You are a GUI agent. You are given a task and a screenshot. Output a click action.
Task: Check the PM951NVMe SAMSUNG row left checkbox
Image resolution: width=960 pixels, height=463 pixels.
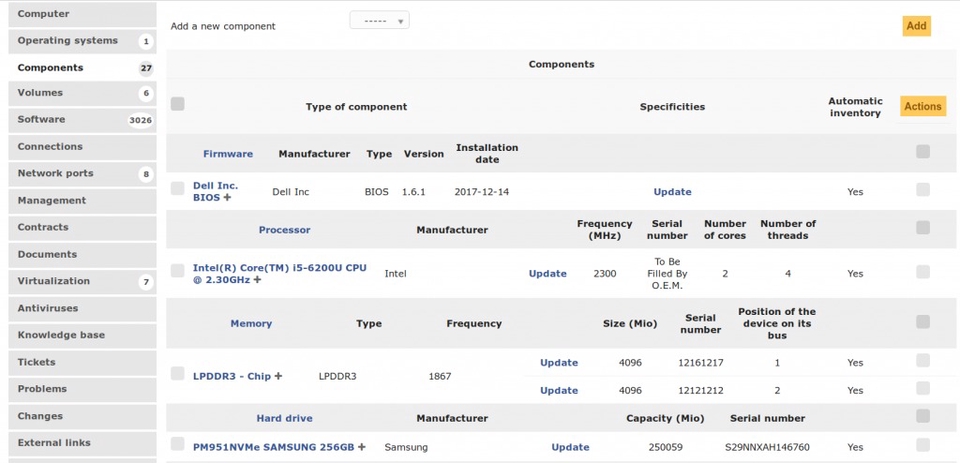pyautogui.click(x=178, y=443)
